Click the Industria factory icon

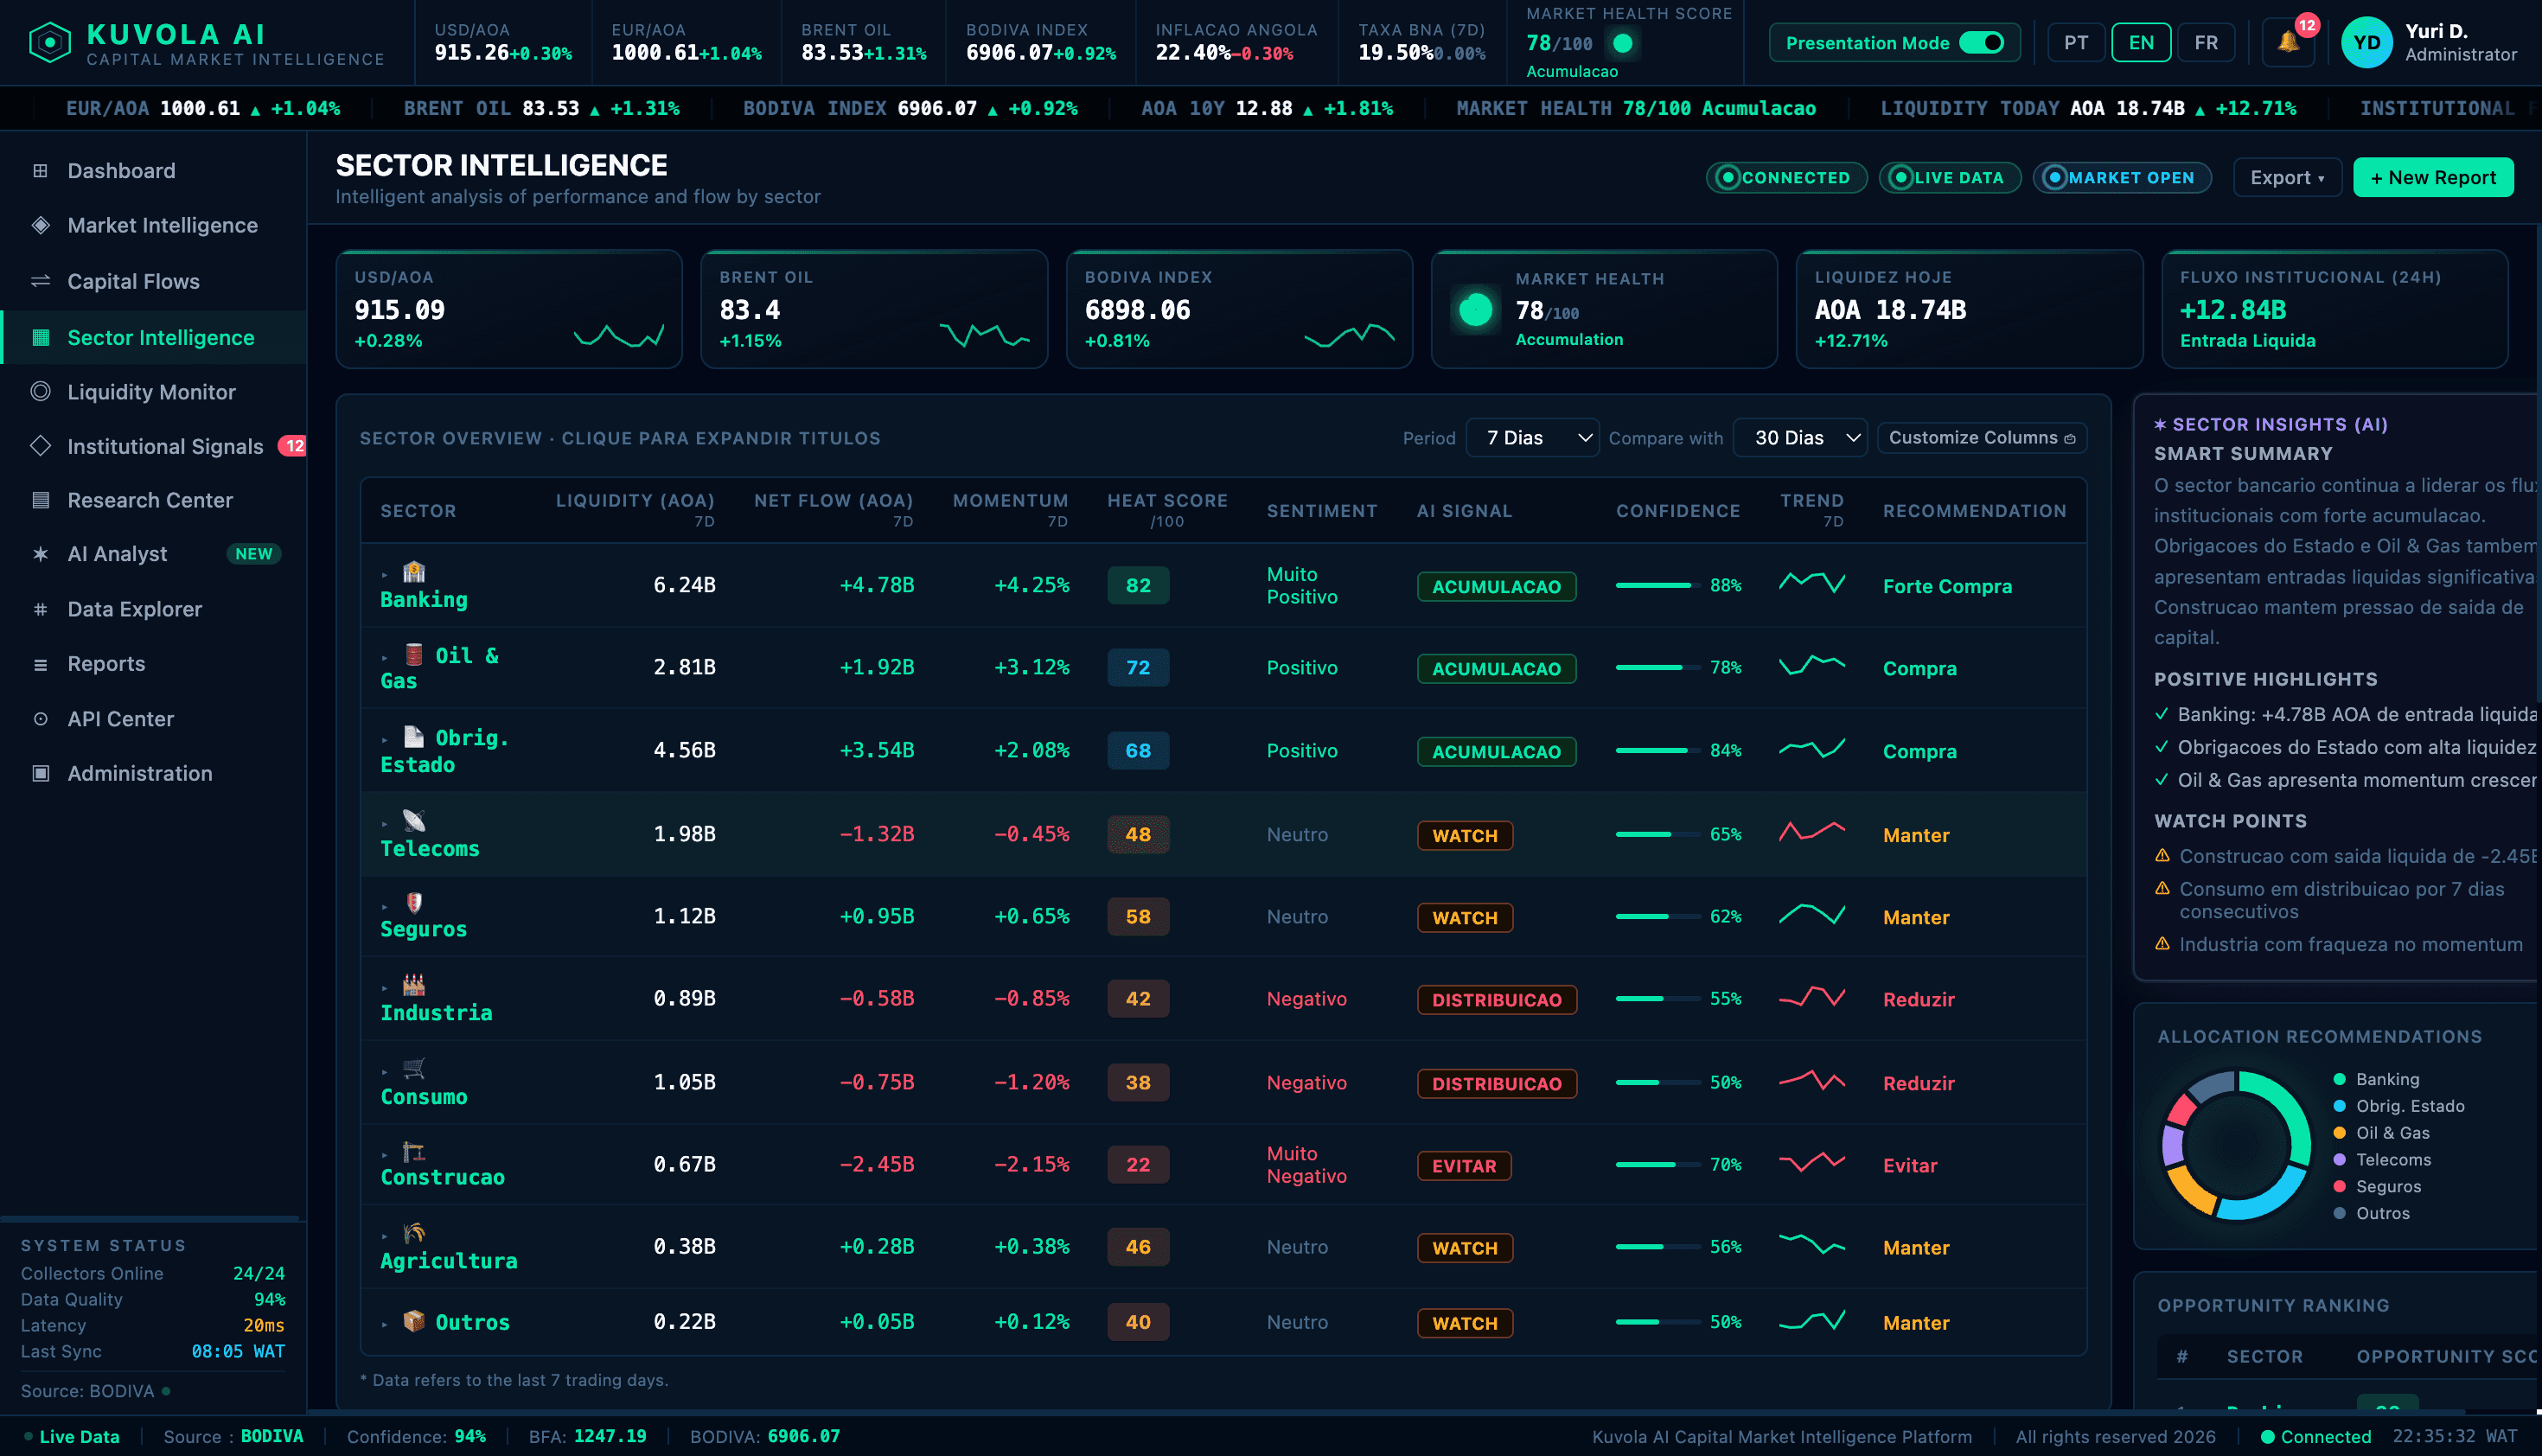pyautogui.click(x=414, y=986)
